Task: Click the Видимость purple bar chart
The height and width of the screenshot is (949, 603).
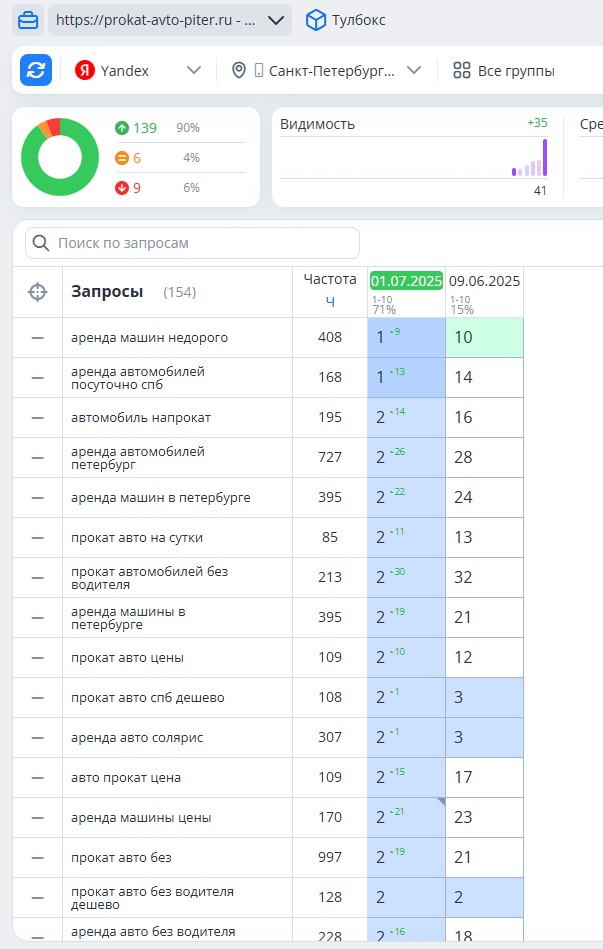Action: [530, 159]
